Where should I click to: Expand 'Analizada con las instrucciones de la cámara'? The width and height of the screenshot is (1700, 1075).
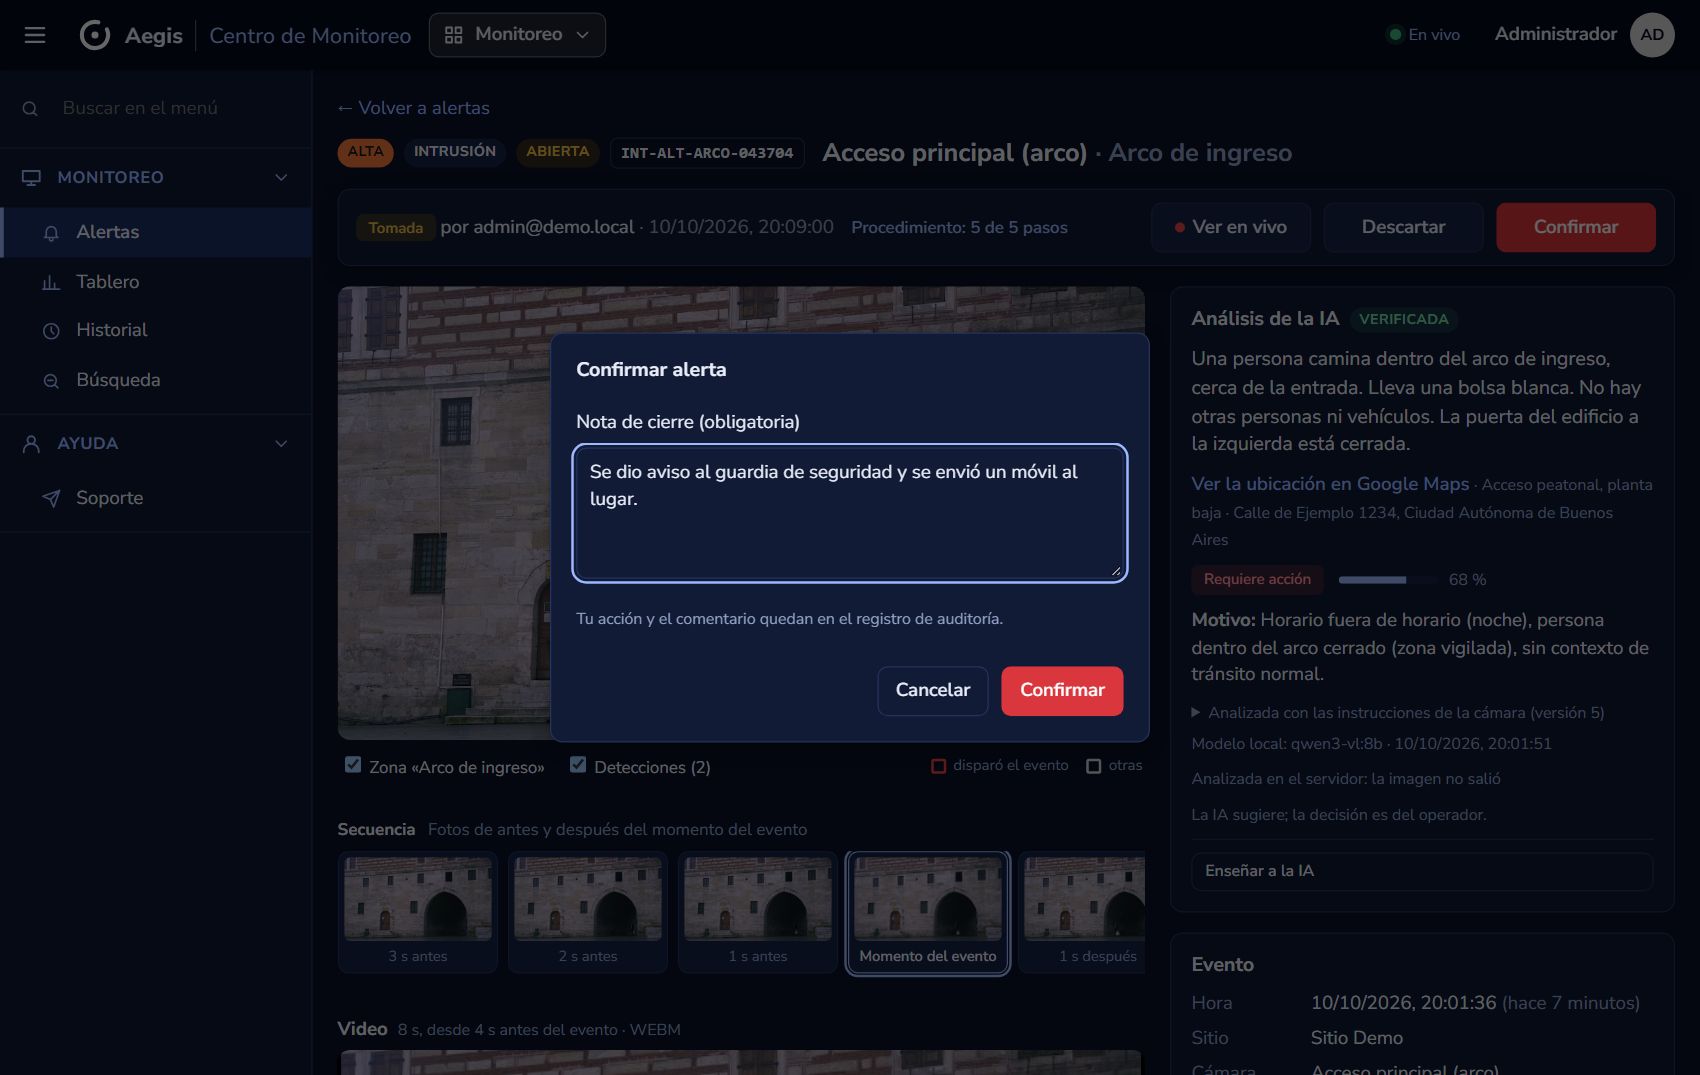click(x=1398, y=713)
